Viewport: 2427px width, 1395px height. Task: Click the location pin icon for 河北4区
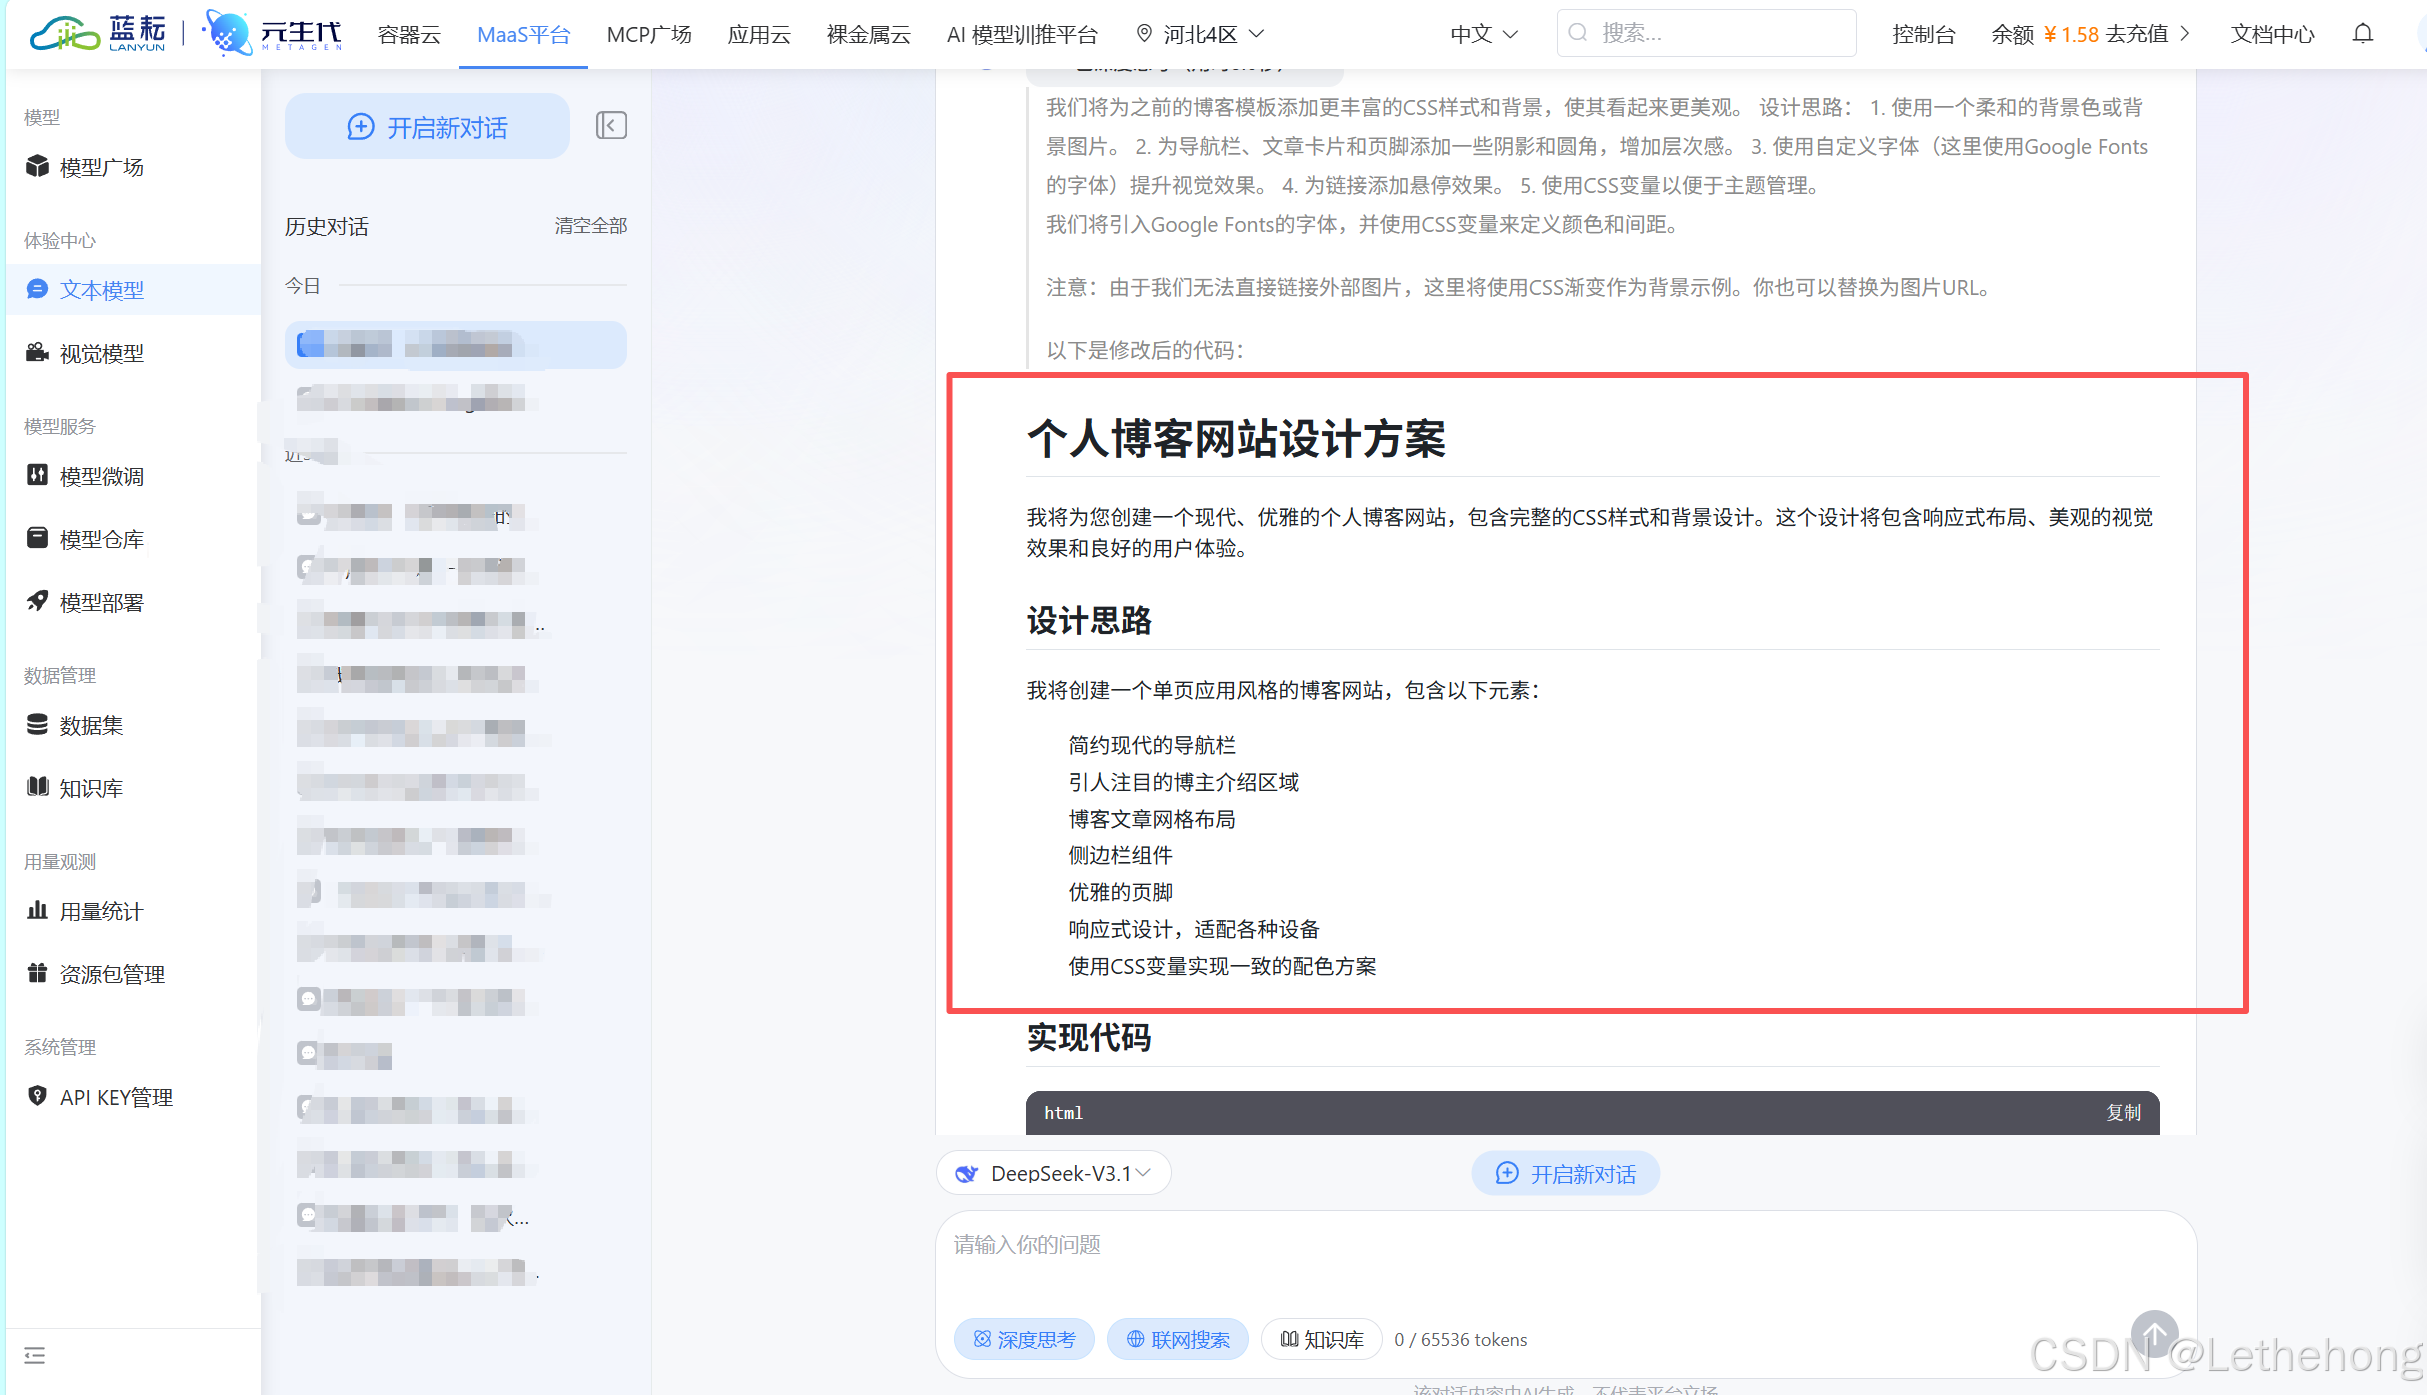1145,34
